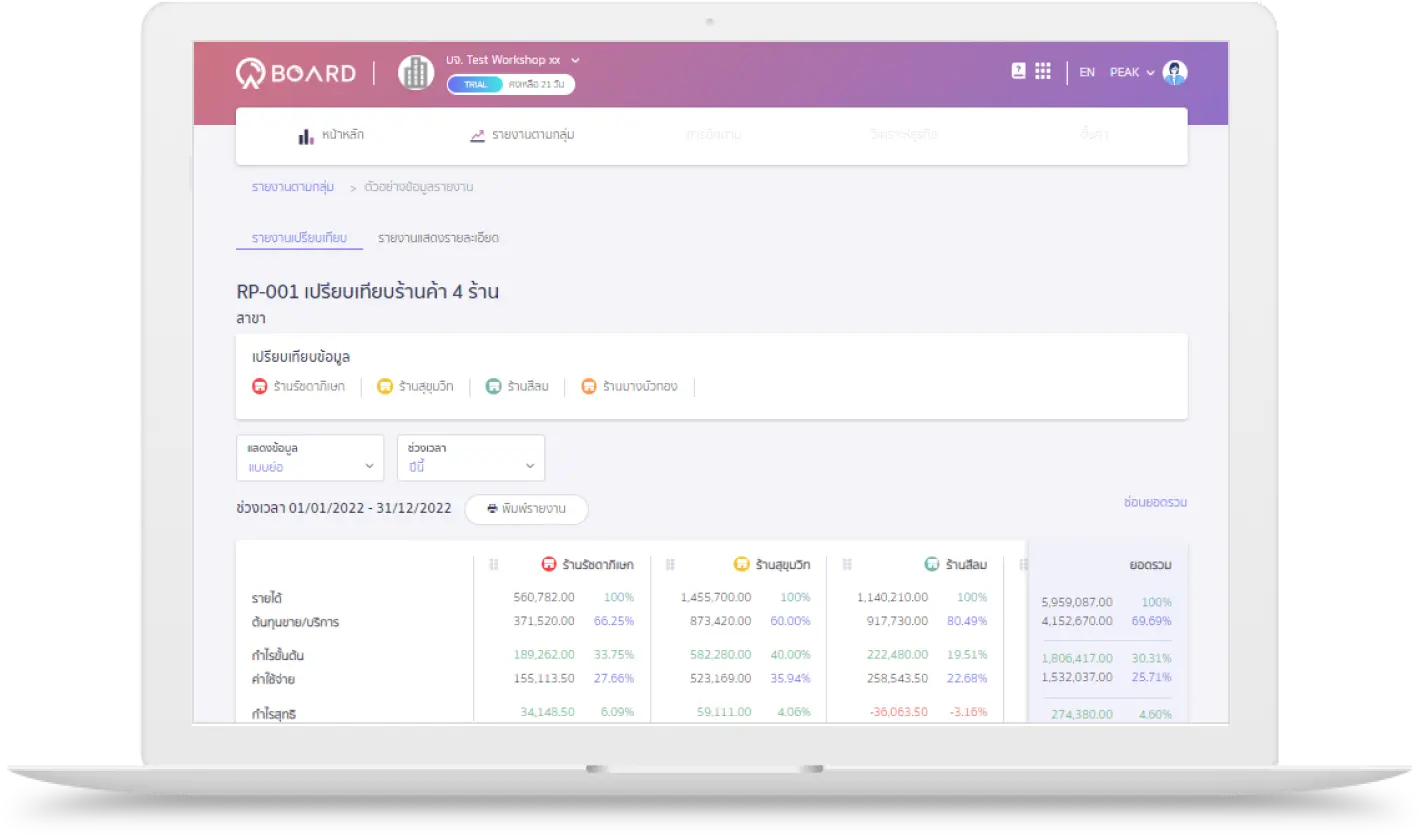Click the ตัวอย่างข้อมูลรายงาน breadcrumb text
The image size is (1420, 836).
click(x=419, y=187)
